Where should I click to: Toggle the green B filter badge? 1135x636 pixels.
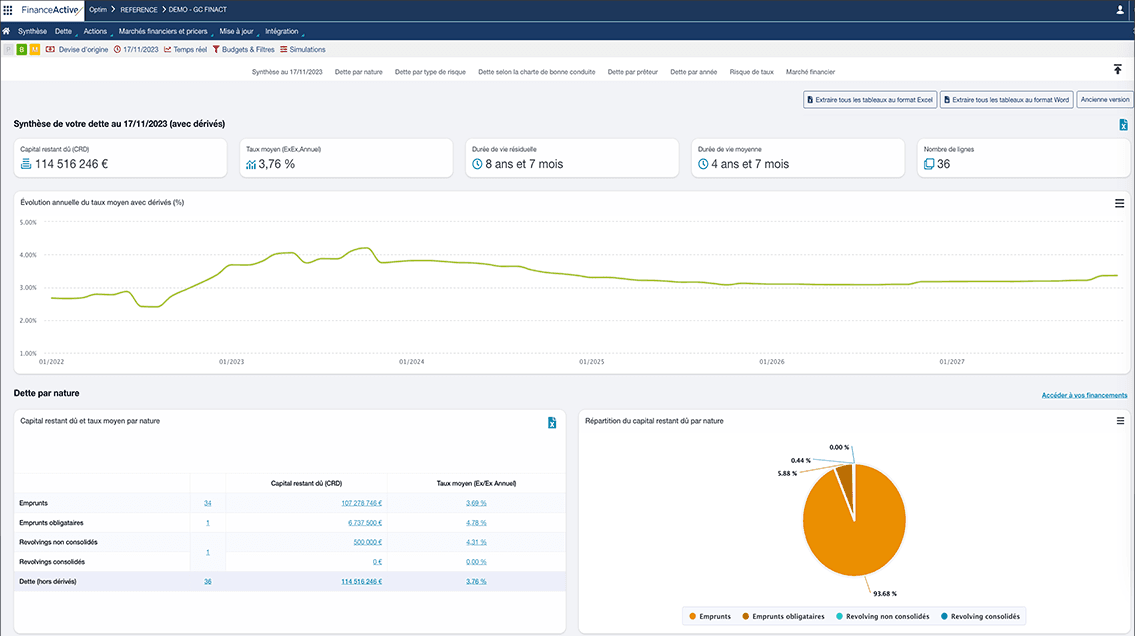pos(21,49)
